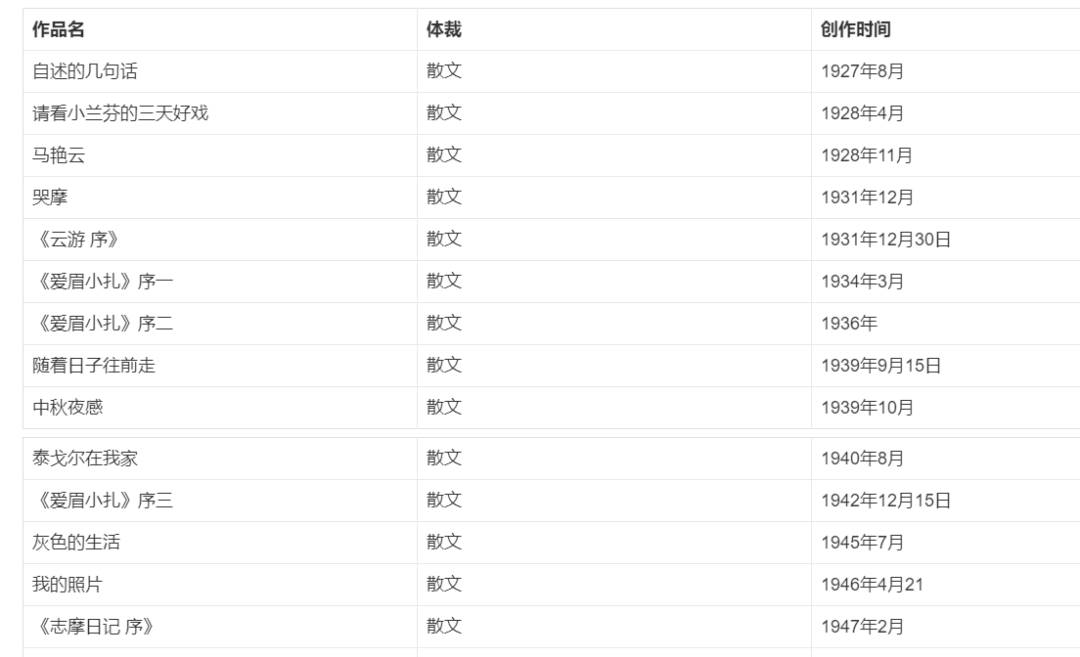Select the 随着日子往前走 title
This screenshot has width=1080, height=657.
click(94, 366)
